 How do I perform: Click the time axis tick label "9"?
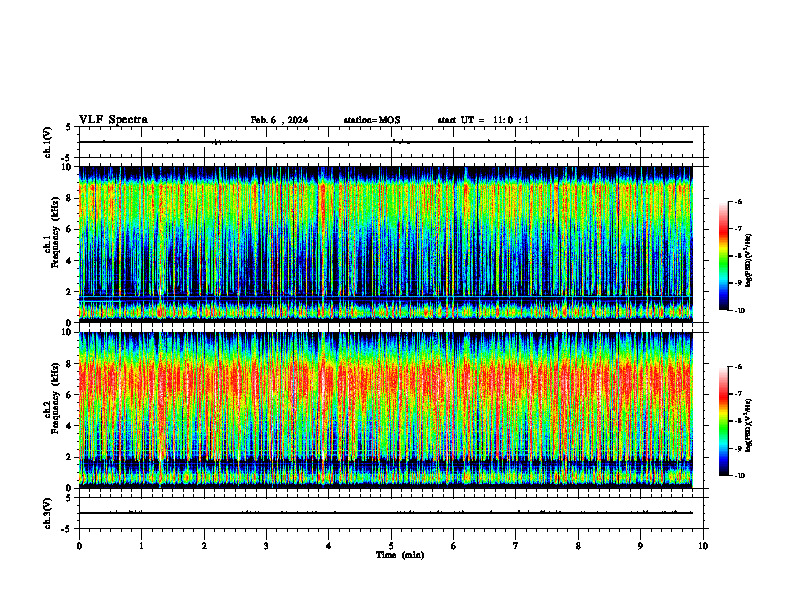pos(640,546)
